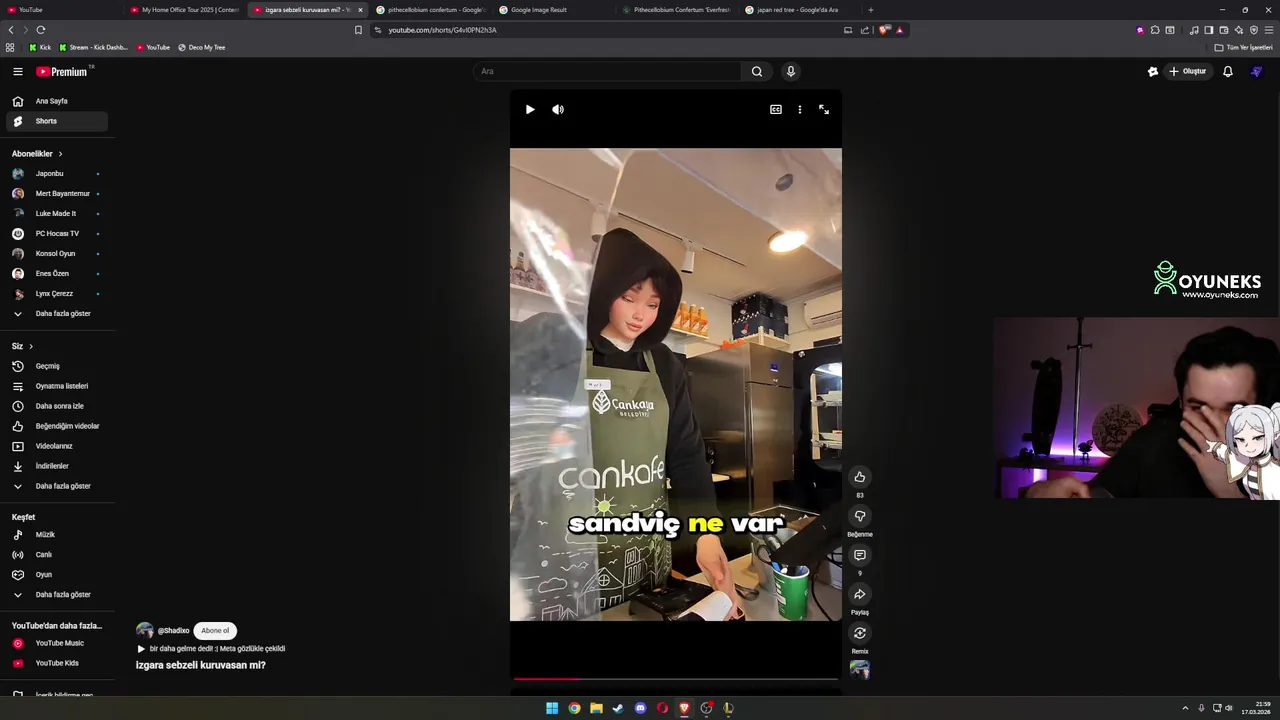The height and width of the screenshot is (720, 1280).
Task: Subscribe with the Abone ol button
Action: coord(215,631)
